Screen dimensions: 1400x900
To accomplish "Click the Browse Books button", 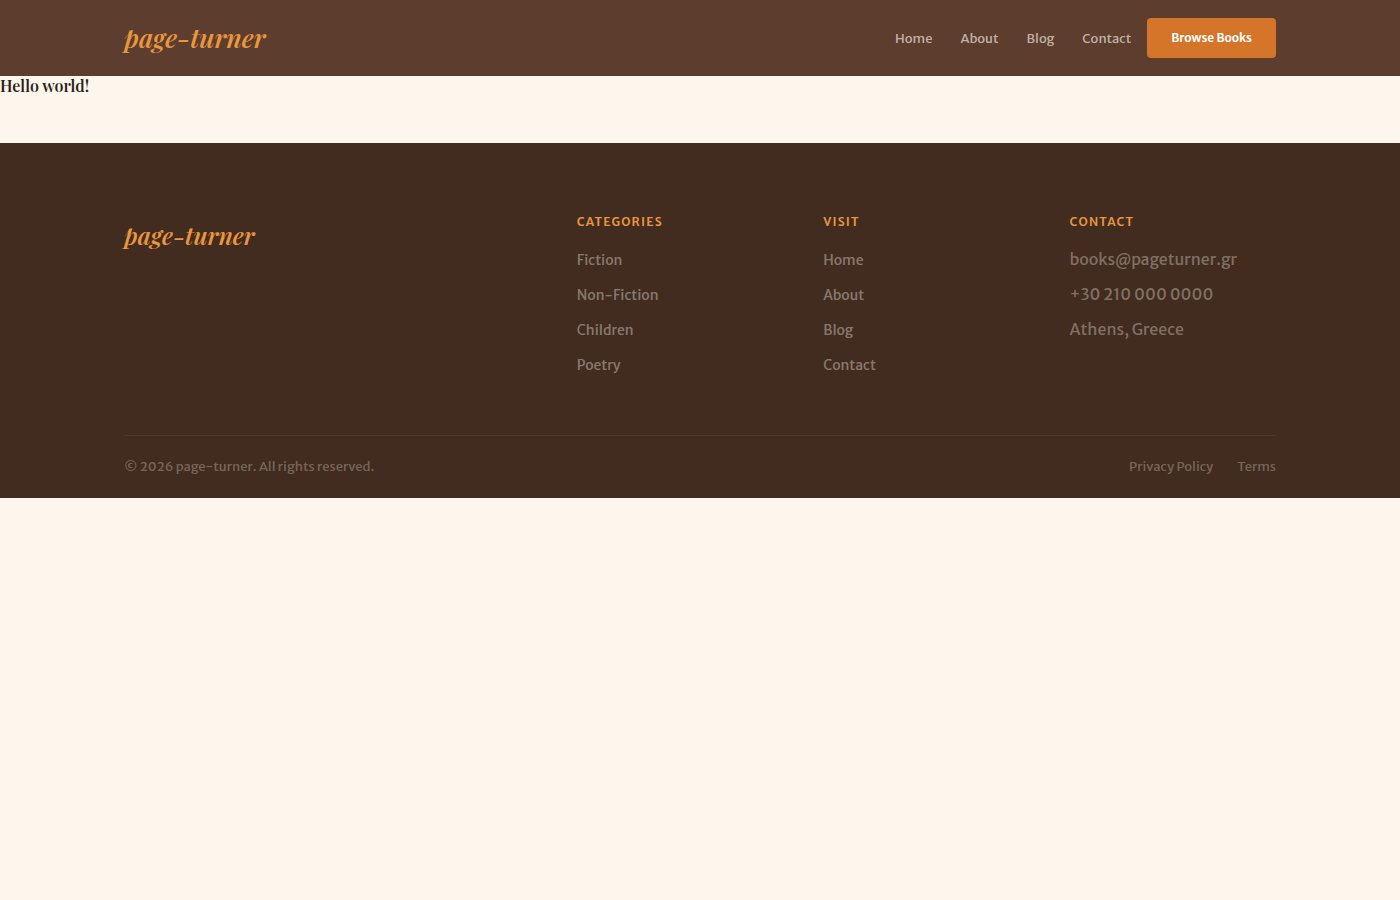I will pyautogui.click(x=1211, y=38).
